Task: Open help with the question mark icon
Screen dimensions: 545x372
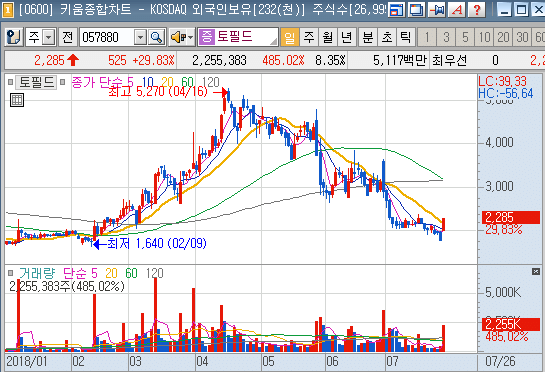Action: point(477,10)
